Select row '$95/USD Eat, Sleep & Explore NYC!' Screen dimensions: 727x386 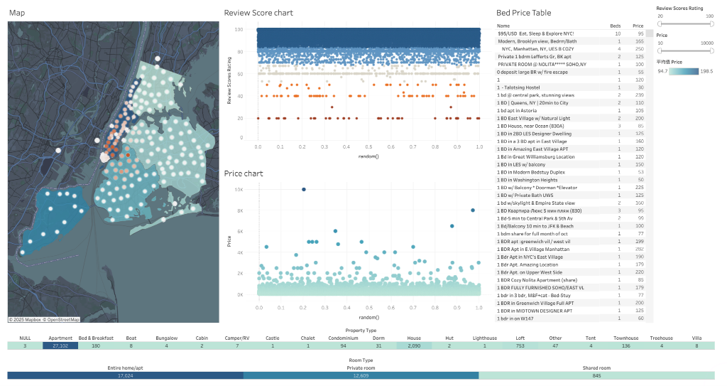570,34
